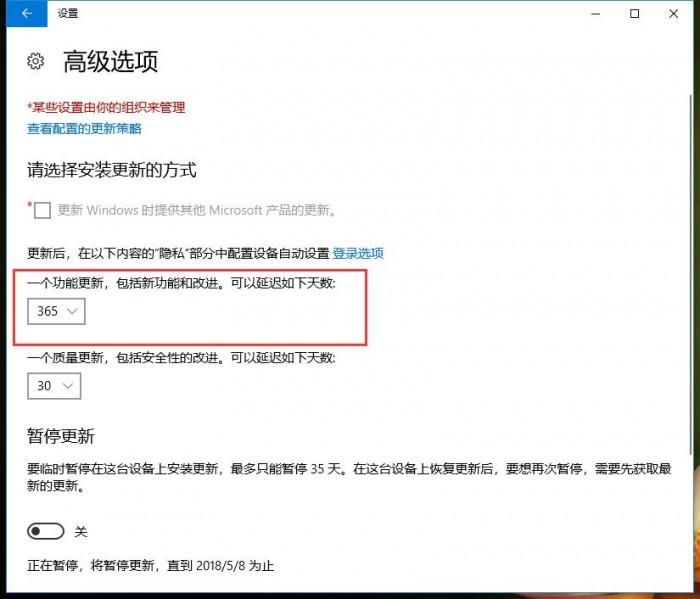The image size is (700, 599).
Task: Click the back arrow in the title bar
Action: point(27,13)
